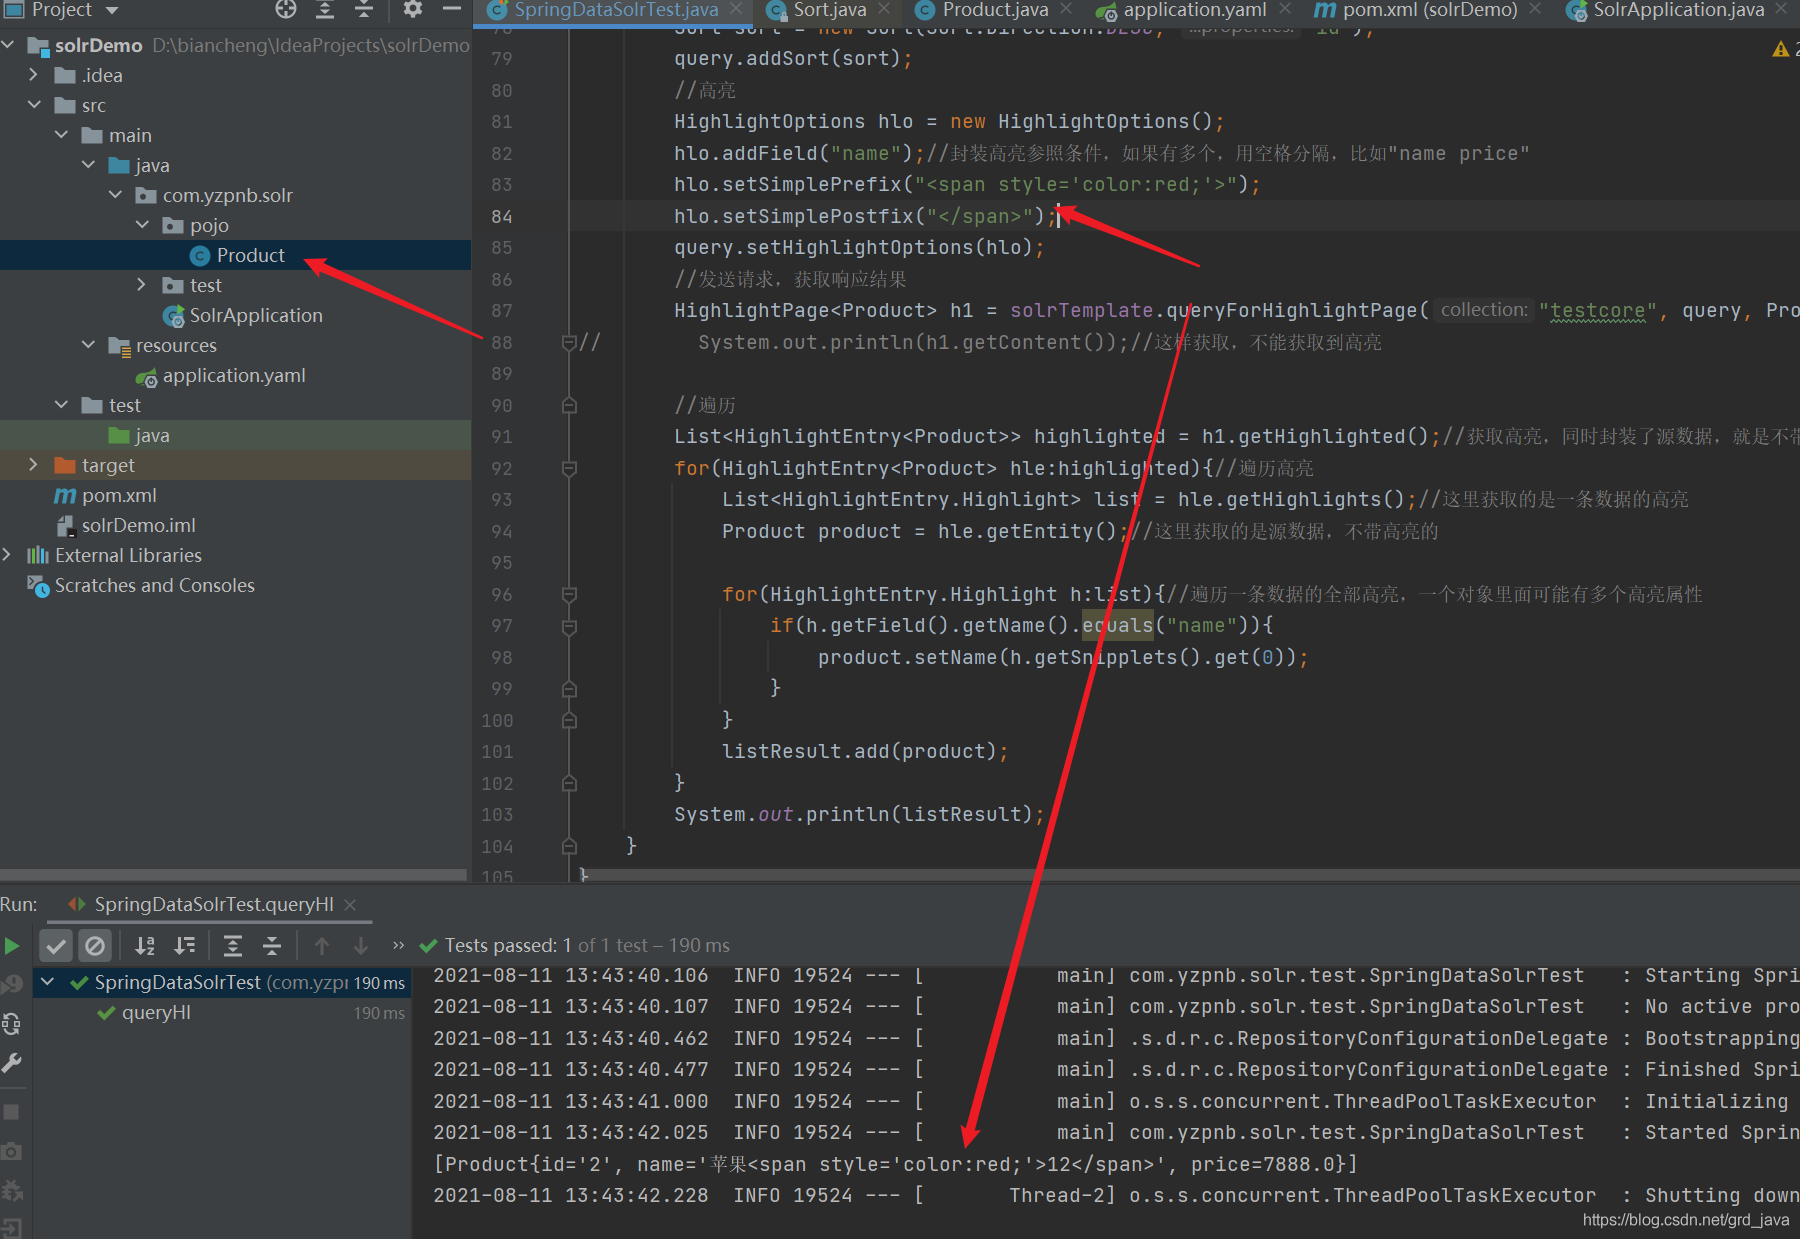Collapse SpringDataSolrTest result node
The height and width of the screenshot is (1239, 1800).
tap(47, 982)
